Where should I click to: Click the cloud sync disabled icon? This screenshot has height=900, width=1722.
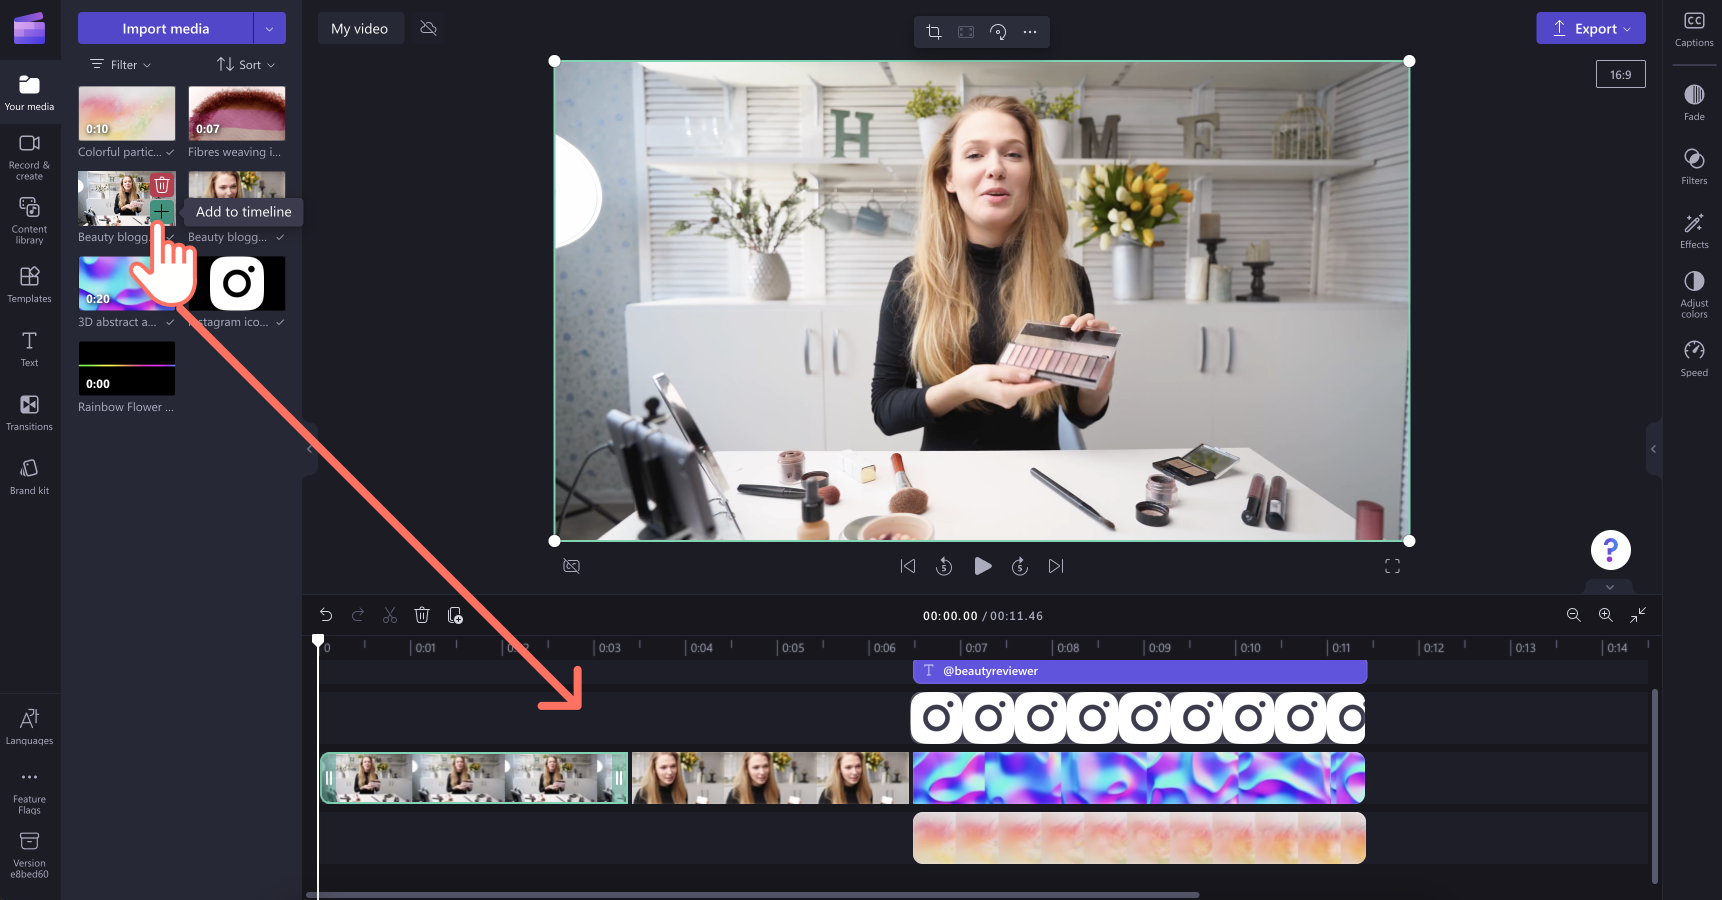point(429,28)
